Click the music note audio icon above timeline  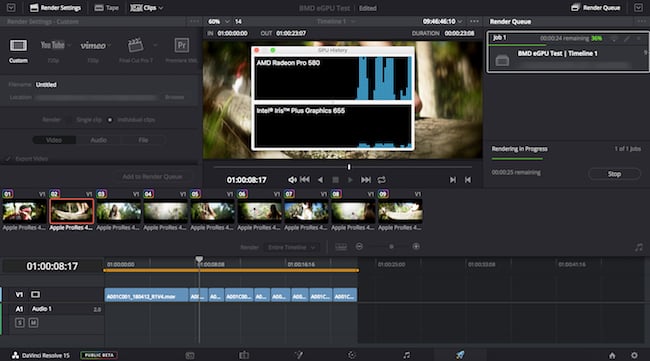click(x=639, y=247)
